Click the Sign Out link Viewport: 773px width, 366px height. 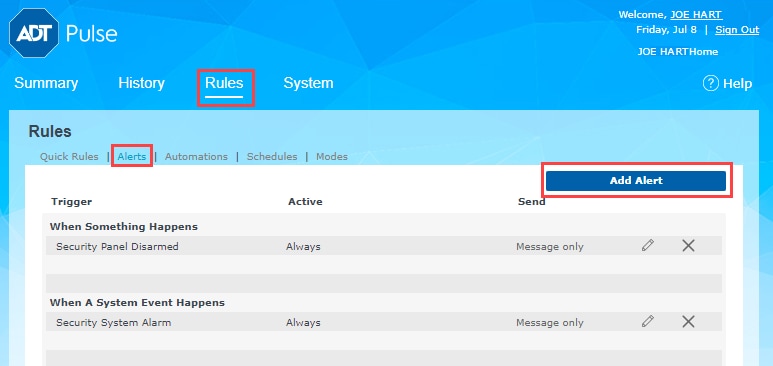737,30
